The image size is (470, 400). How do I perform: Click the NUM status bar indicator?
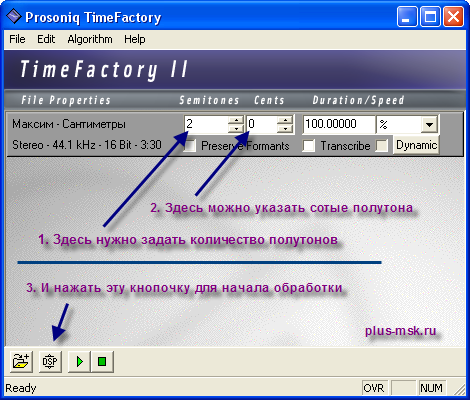click(x=431, y=388)
